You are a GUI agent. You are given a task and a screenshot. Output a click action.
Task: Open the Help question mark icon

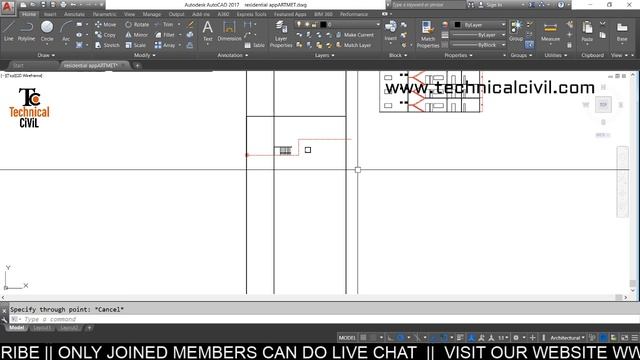pos(561,5)
